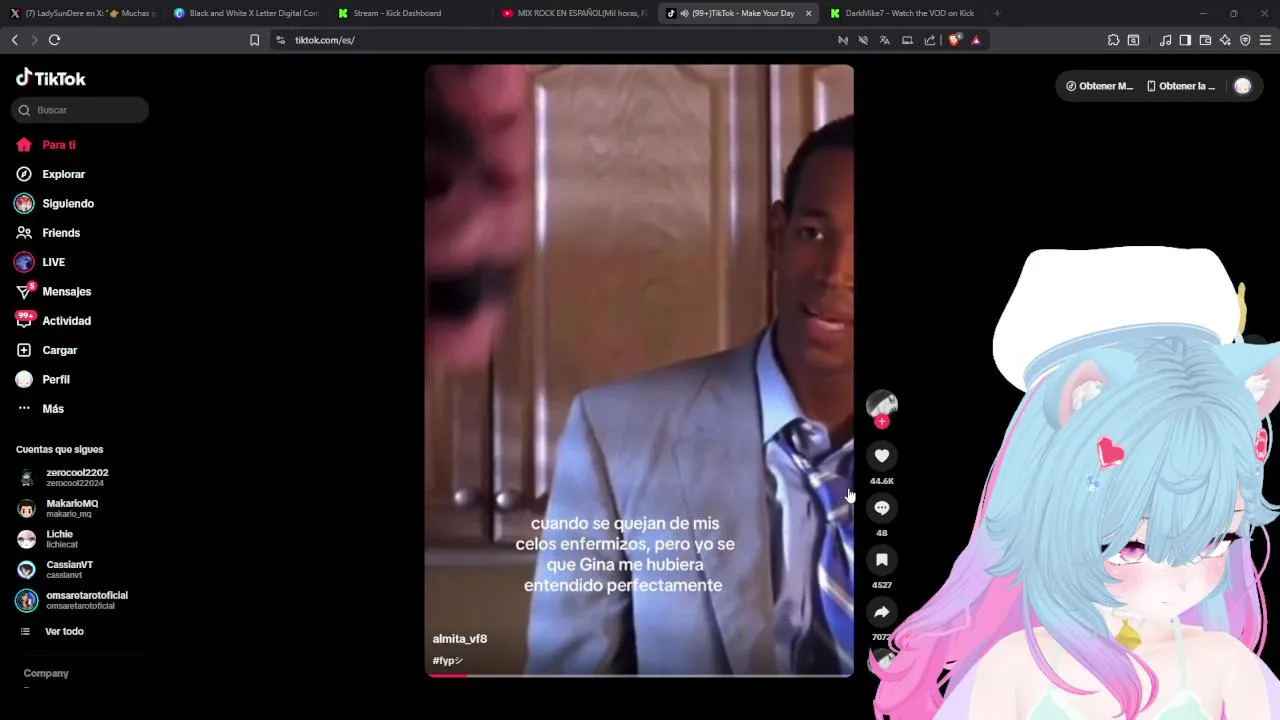The width and height of the screenshot is (1280, 720).
Task: Like the video with the heart icon
Action: coord(881,456)
